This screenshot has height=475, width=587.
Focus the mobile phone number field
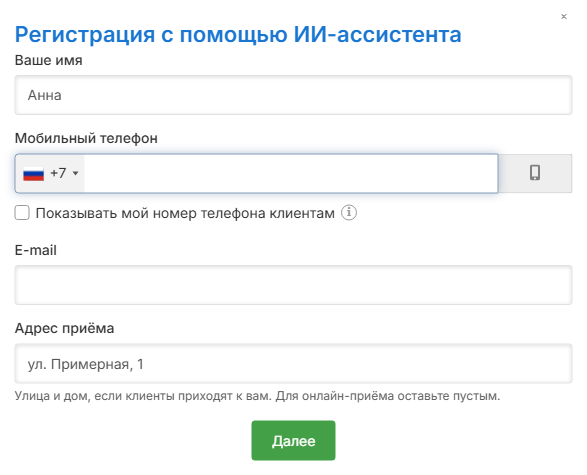click(291, 173)
